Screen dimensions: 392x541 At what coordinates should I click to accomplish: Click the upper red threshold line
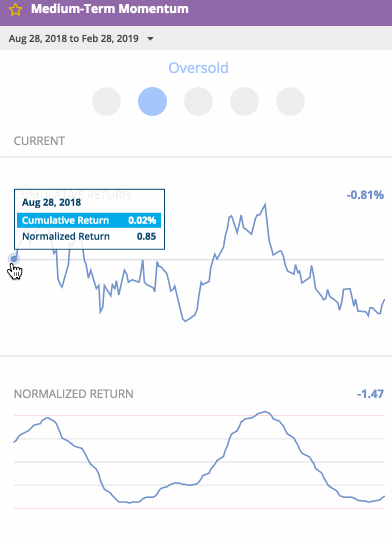[199, 415]
